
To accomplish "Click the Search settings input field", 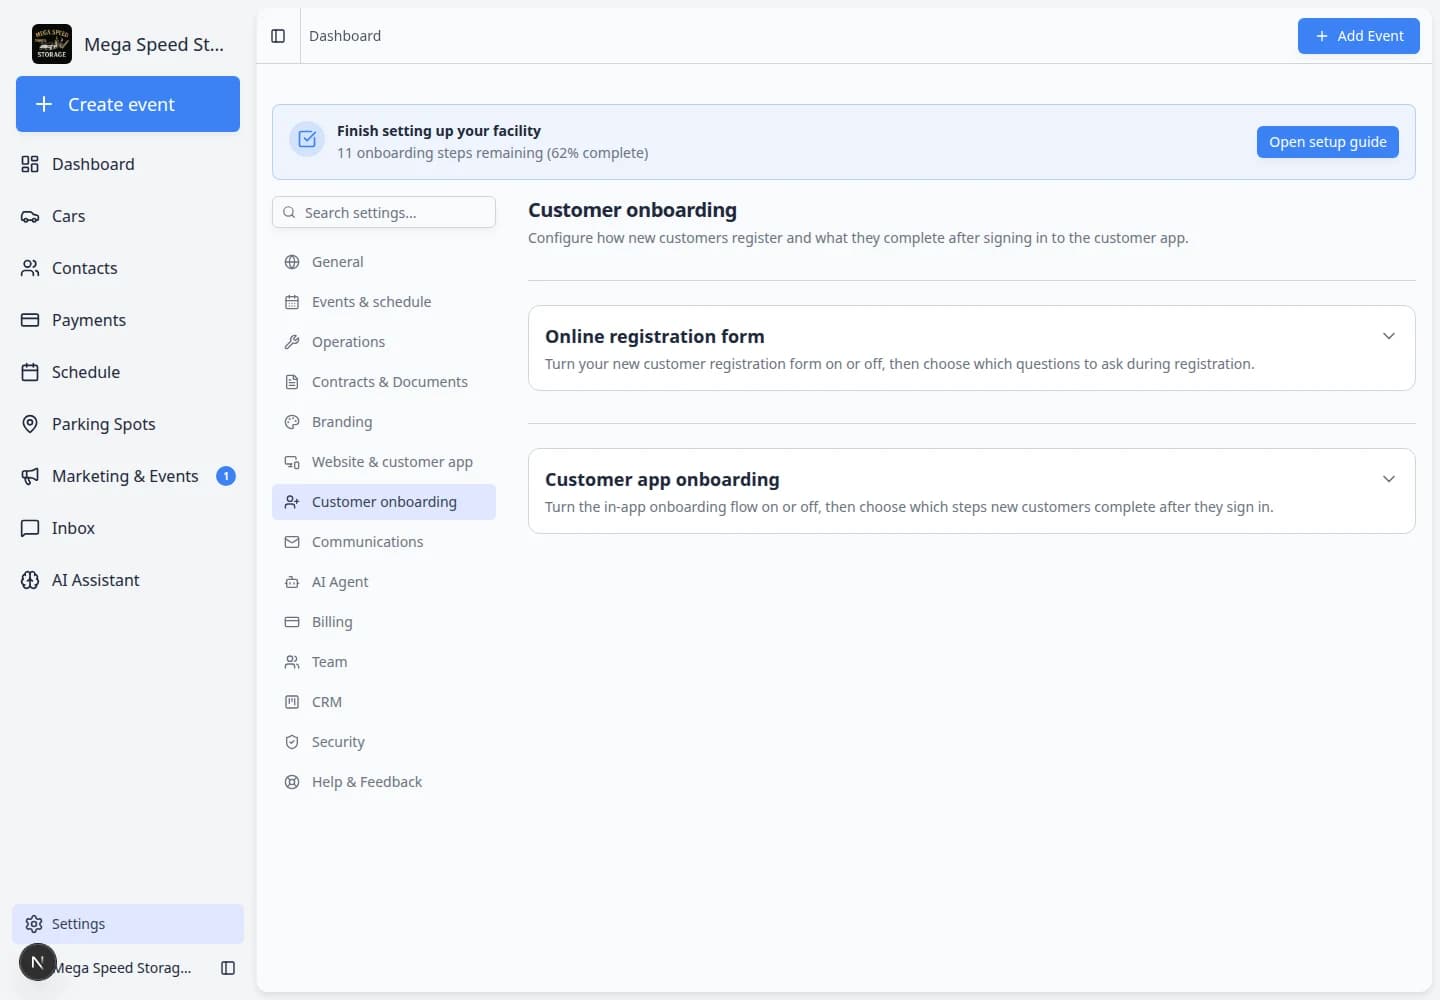I will pyautogui.click(x=384, y=212).
